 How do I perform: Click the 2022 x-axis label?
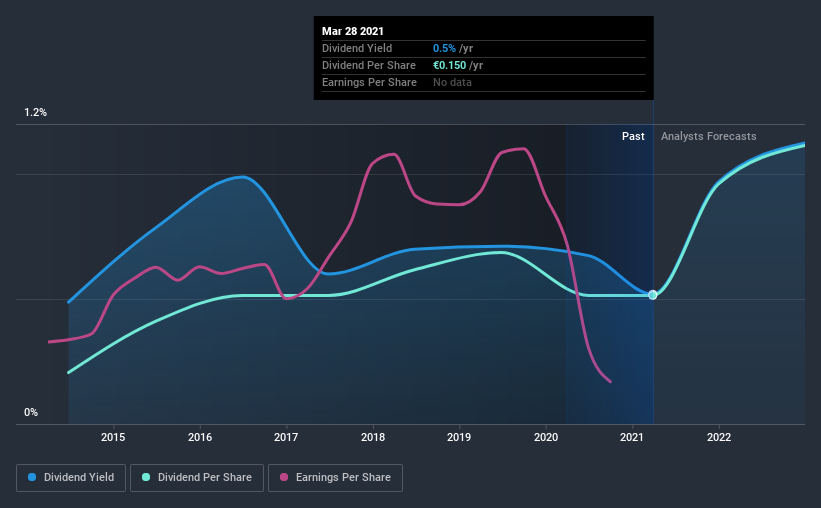(719, 437)
